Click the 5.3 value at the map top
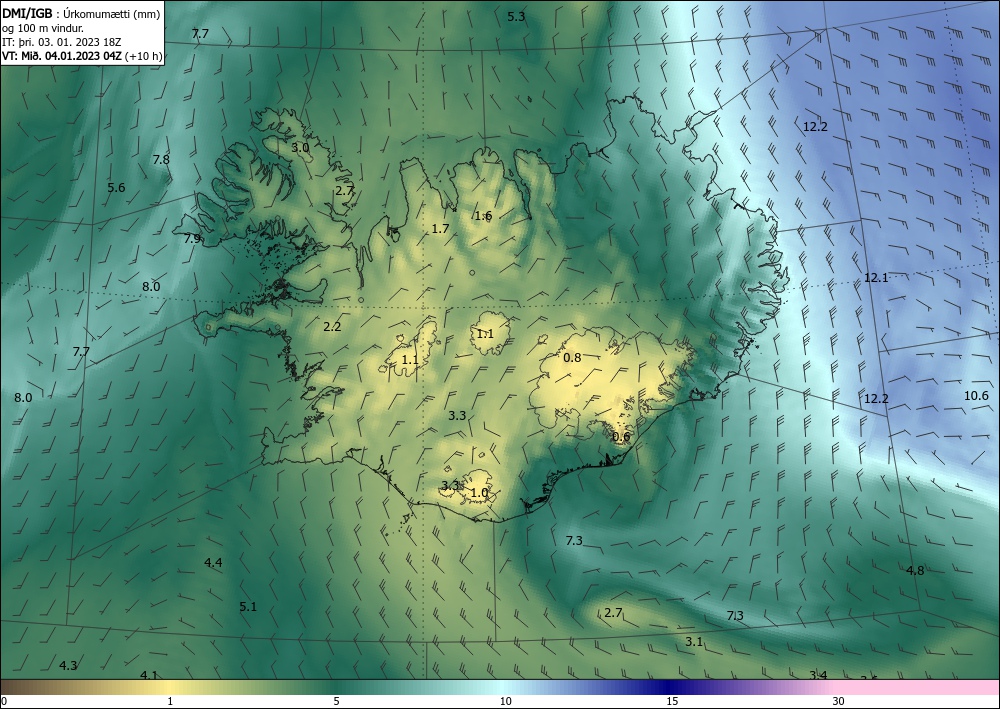Image resolution: width=1000 pixels, height=709 pixels. (x=516, y=17)
